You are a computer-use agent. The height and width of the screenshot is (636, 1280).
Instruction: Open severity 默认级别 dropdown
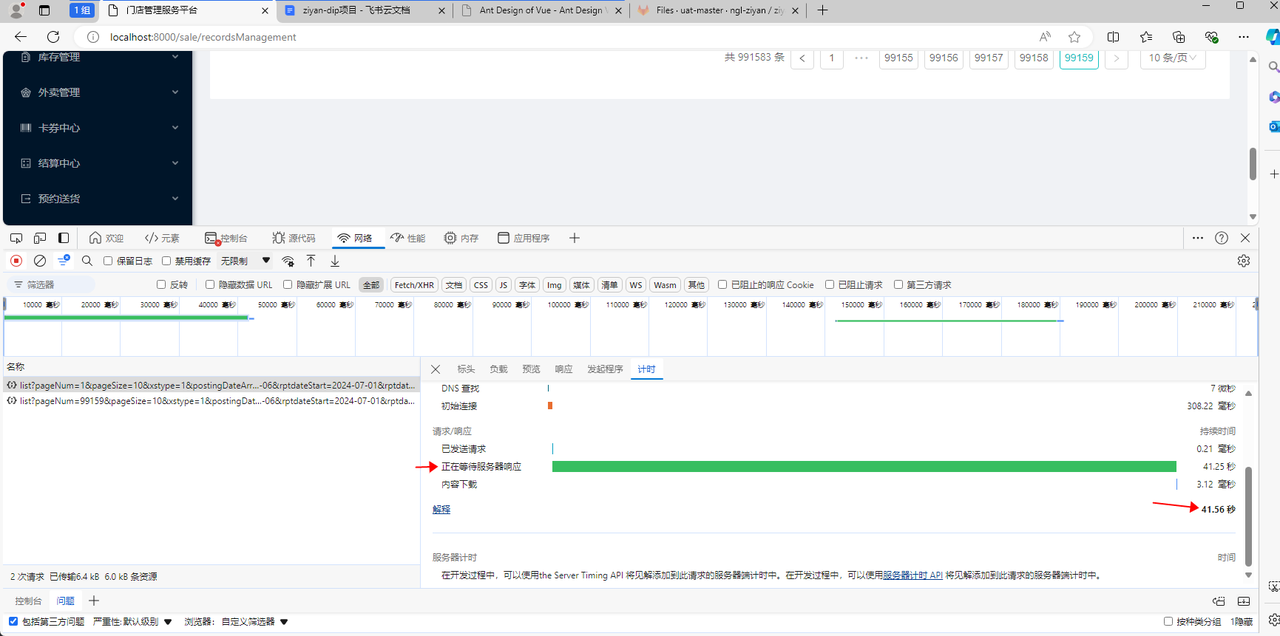pos(133,622)
